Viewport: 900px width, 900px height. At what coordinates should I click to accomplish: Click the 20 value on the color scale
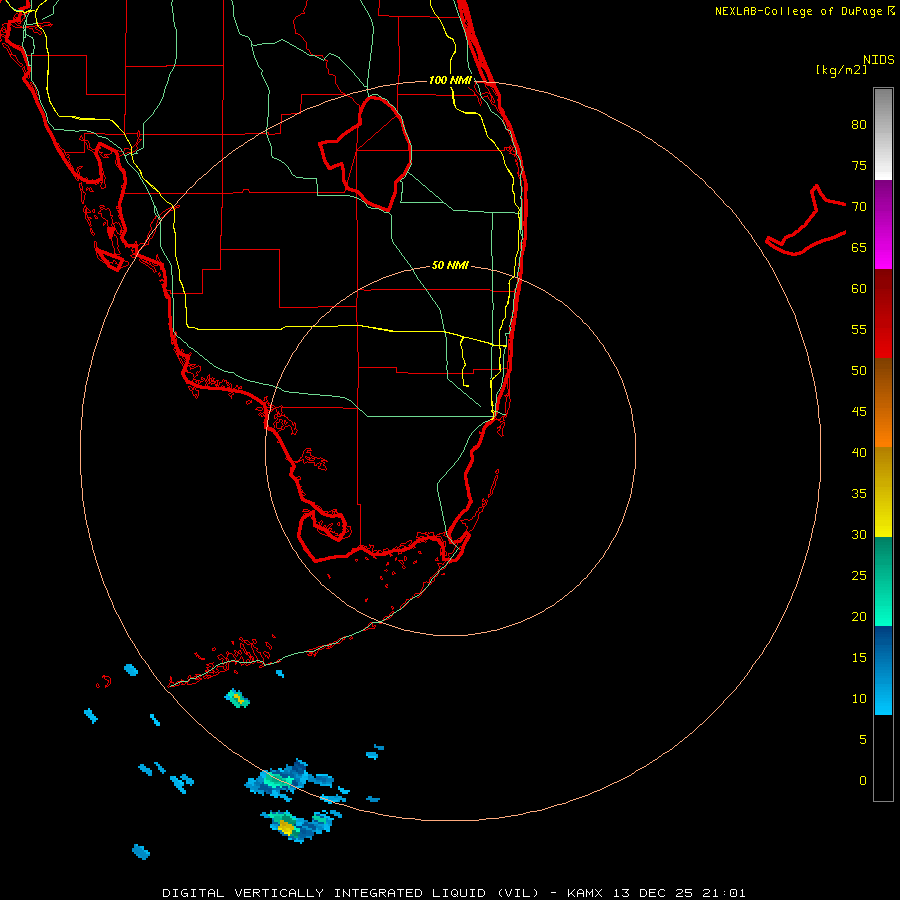tap(859, 616)
